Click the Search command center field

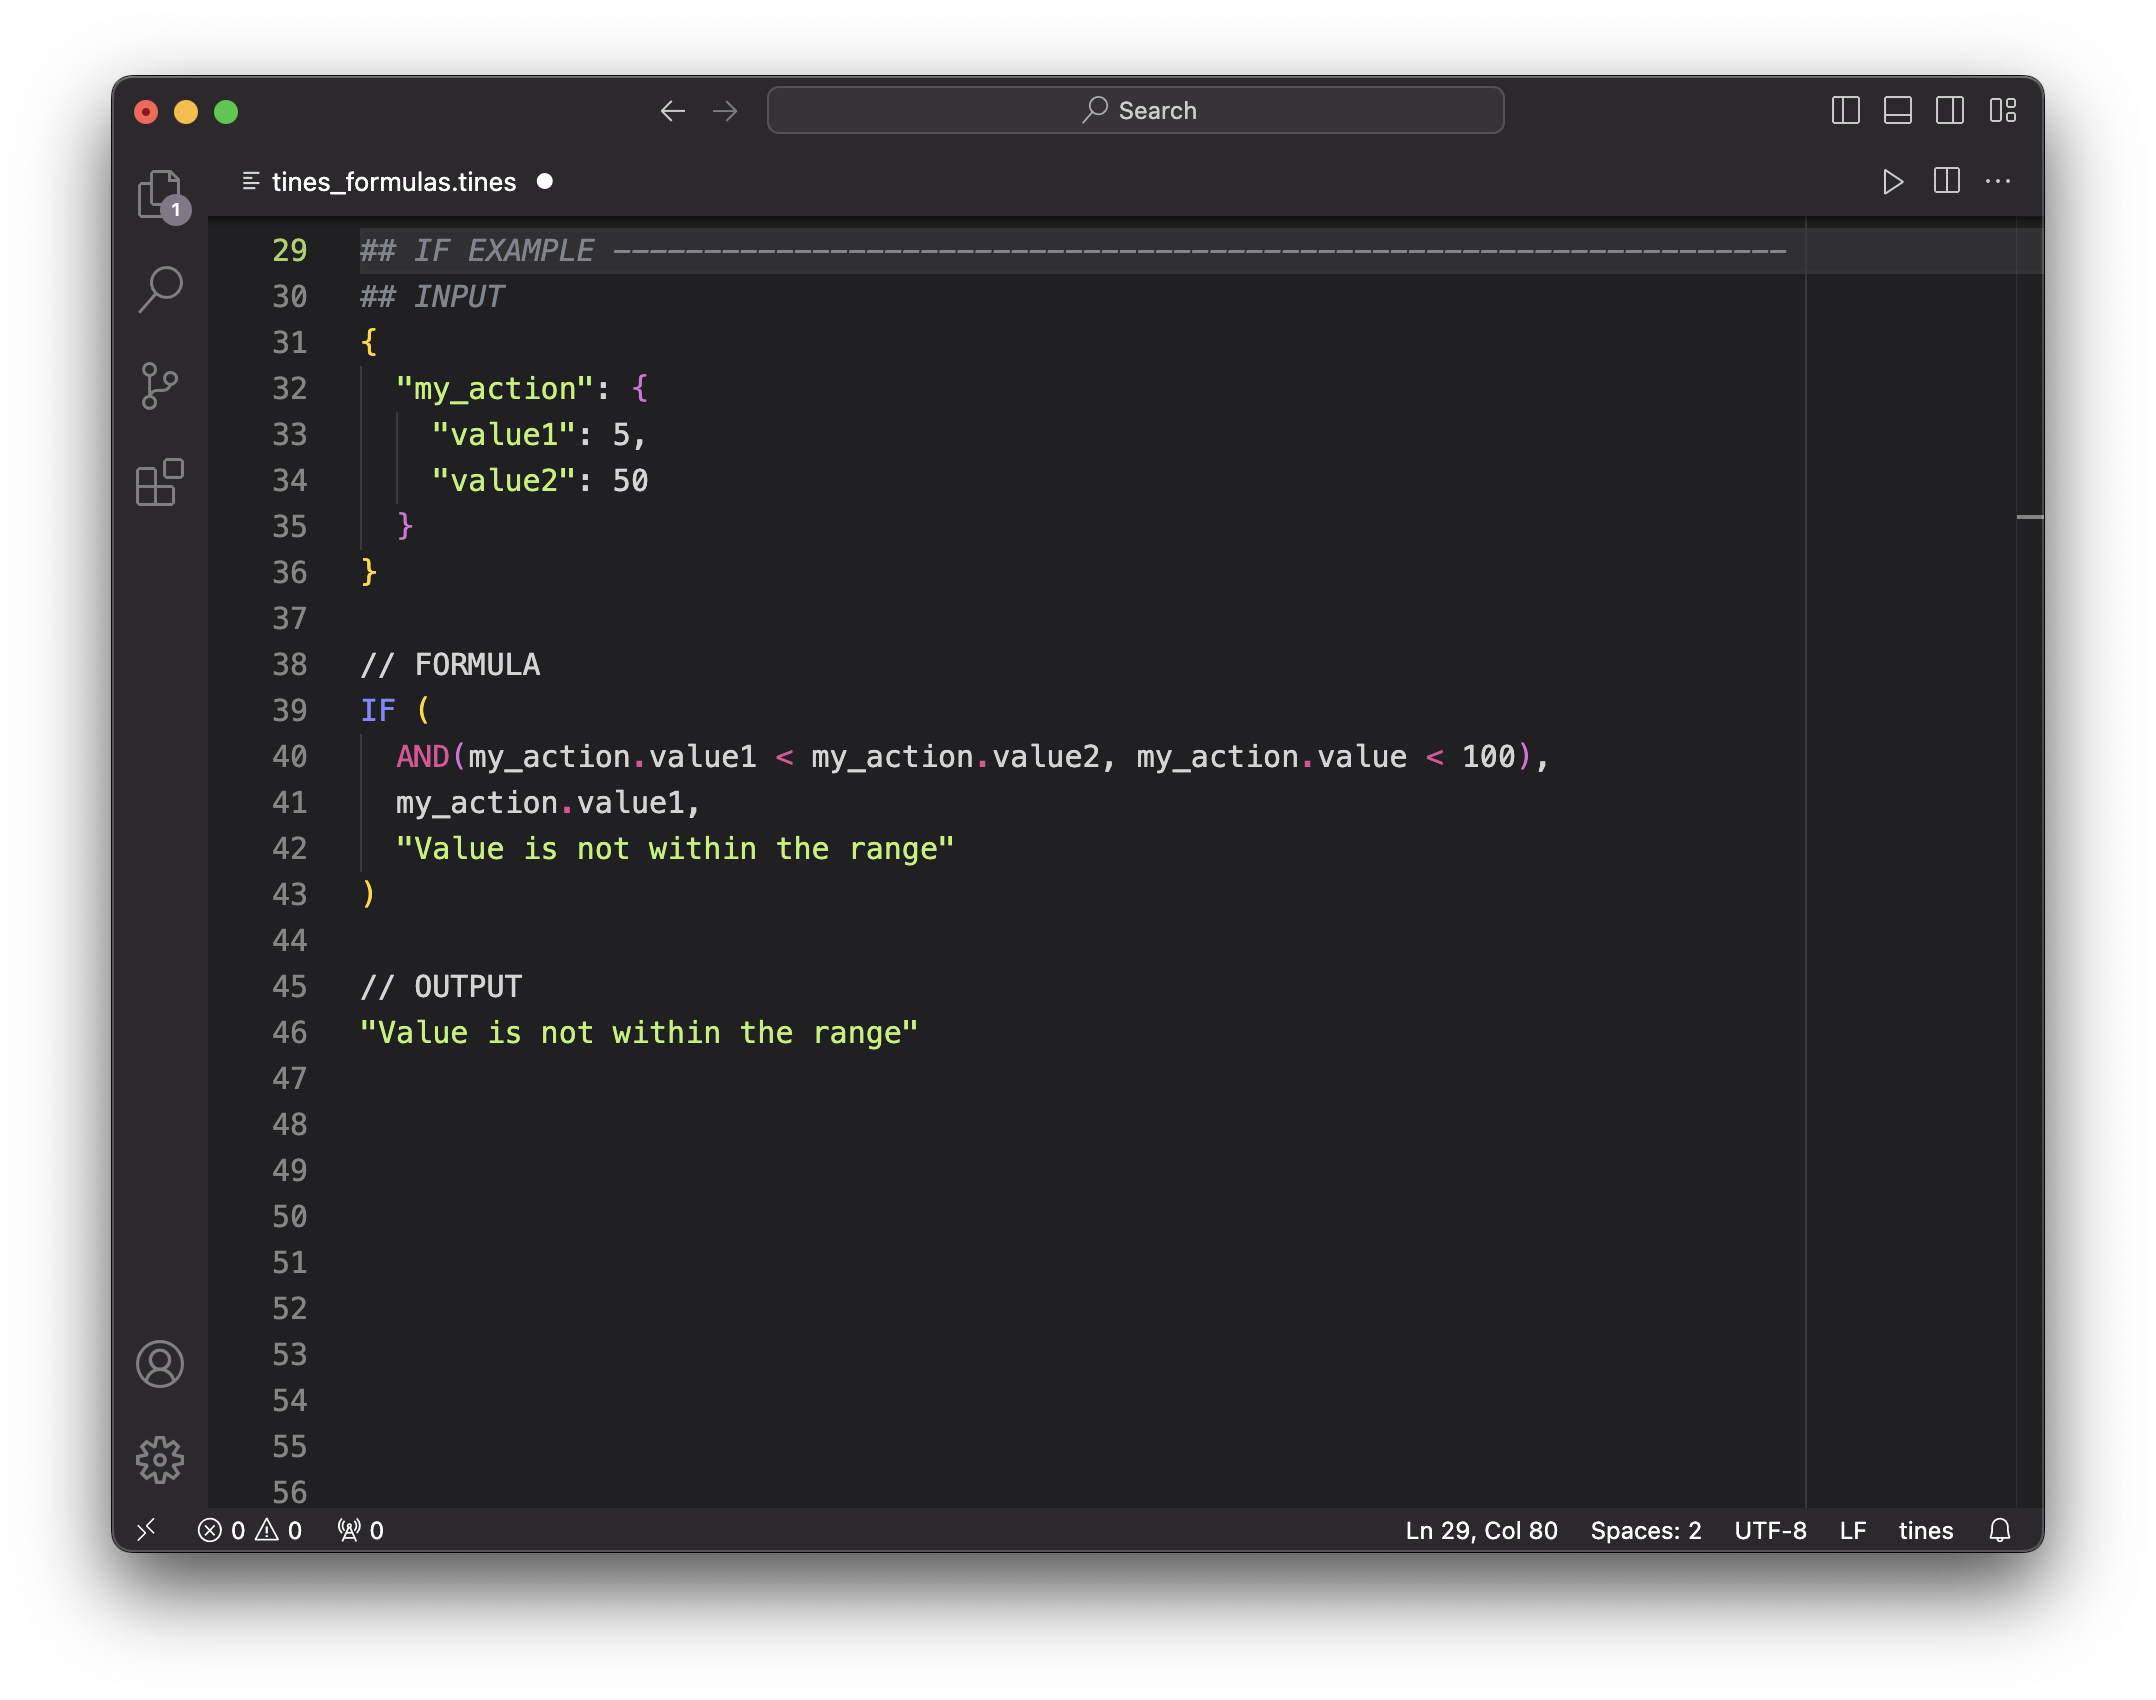point(1135,111)
